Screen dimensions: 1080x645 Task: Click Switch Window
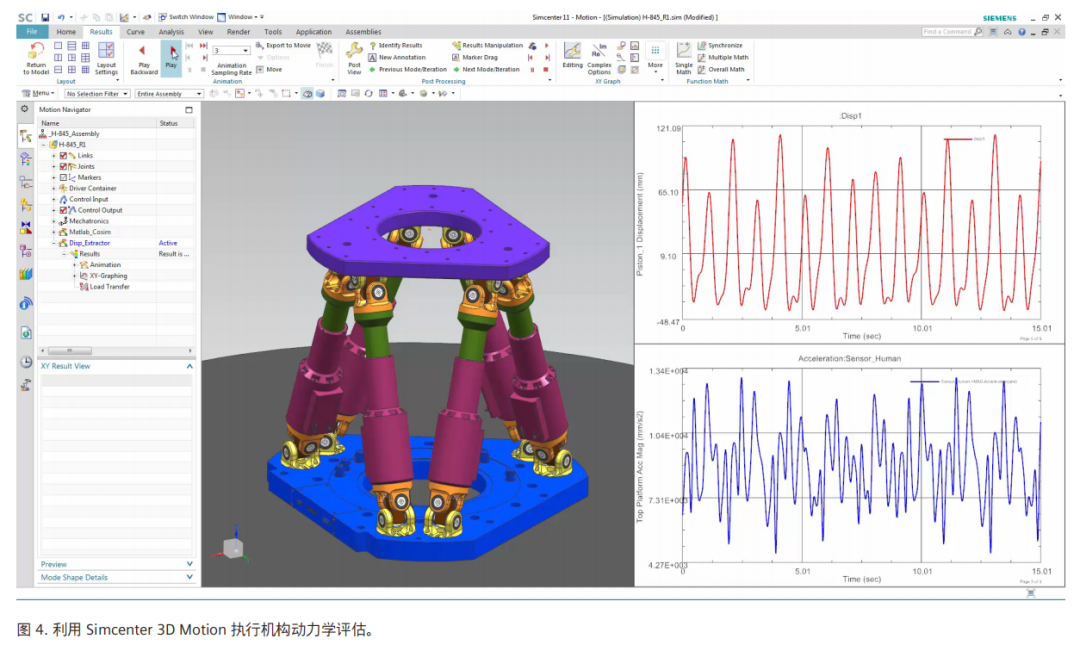coord(186,17)
